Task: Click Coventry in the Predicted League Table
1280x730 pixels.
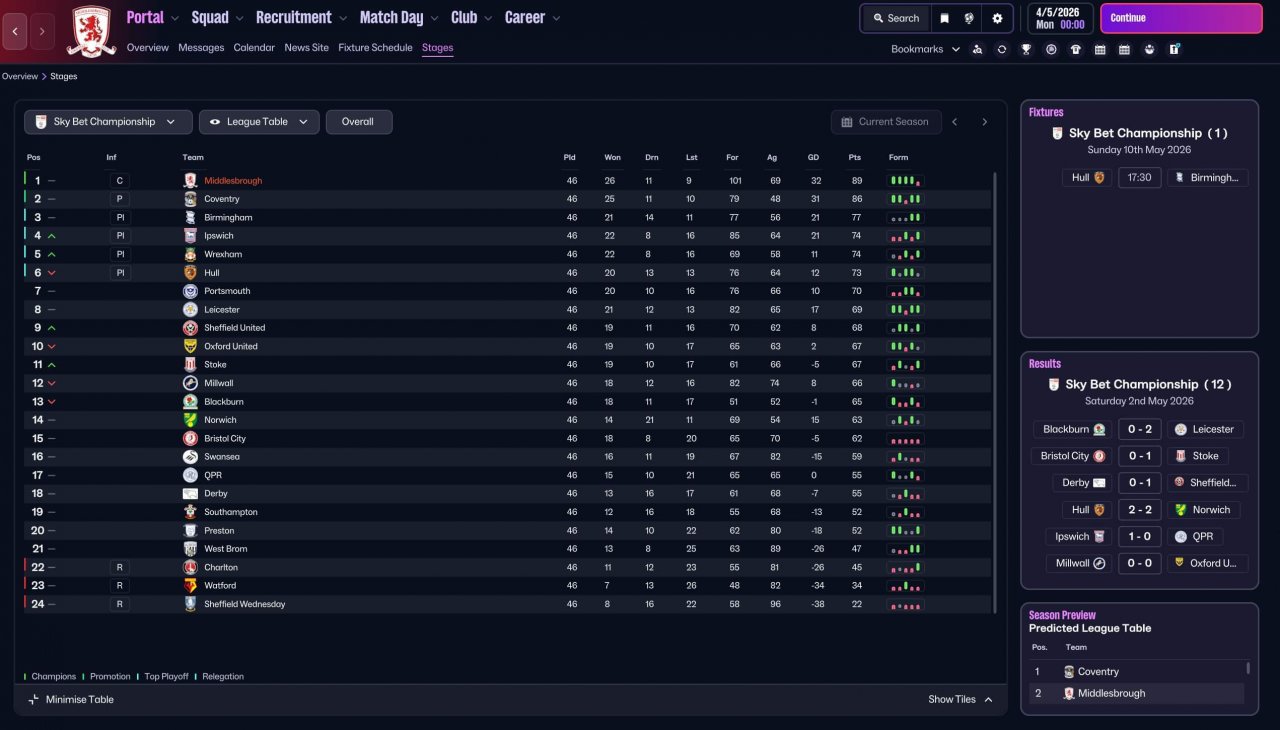Action: 1098,672
